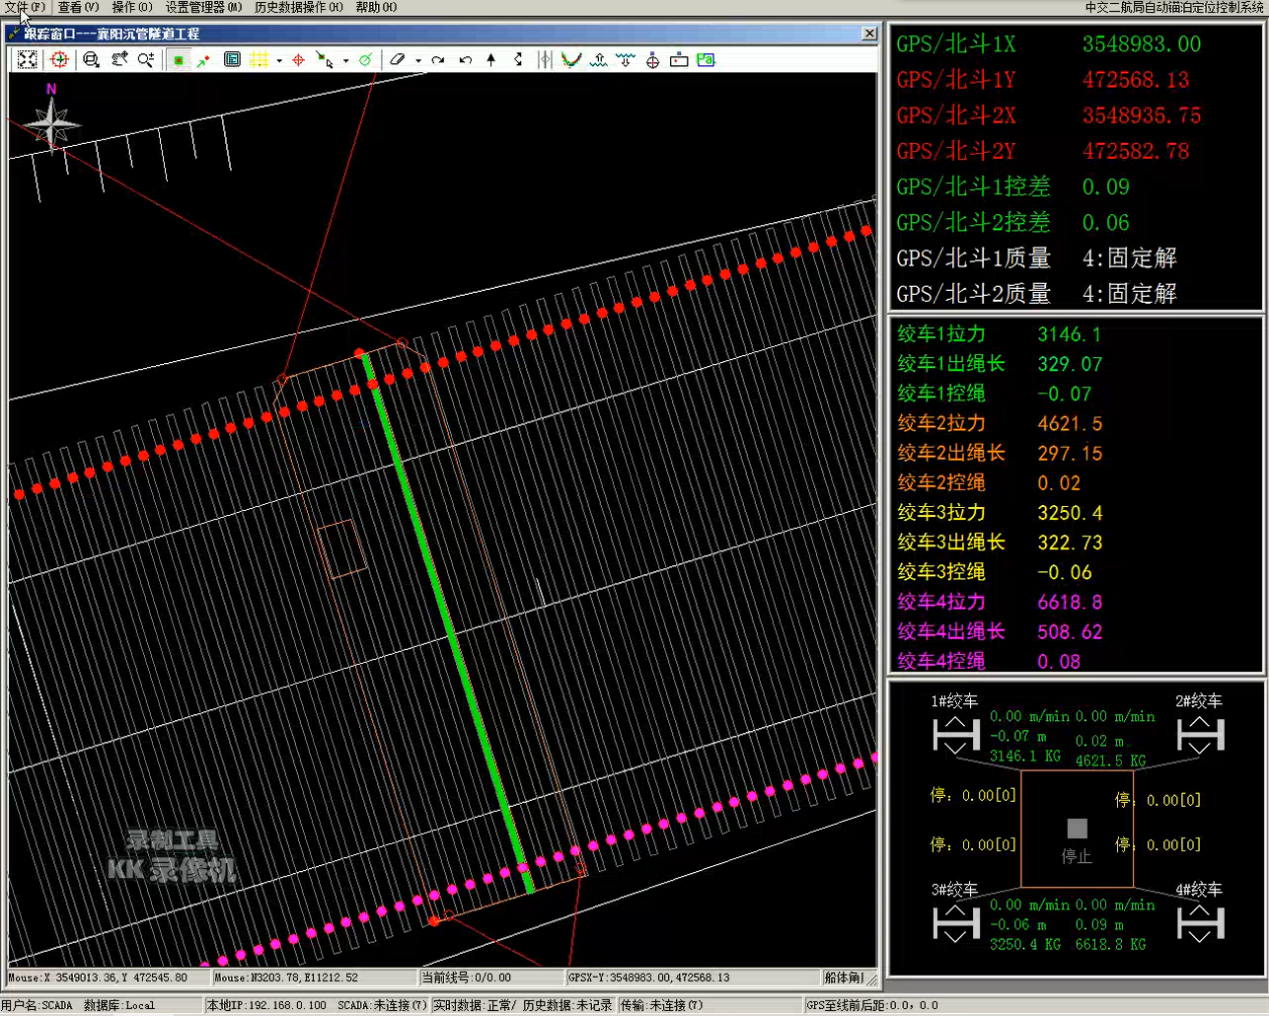Click the green V-shaped profile icon
Screen dimensions: 1269x1016
point(571,60)
